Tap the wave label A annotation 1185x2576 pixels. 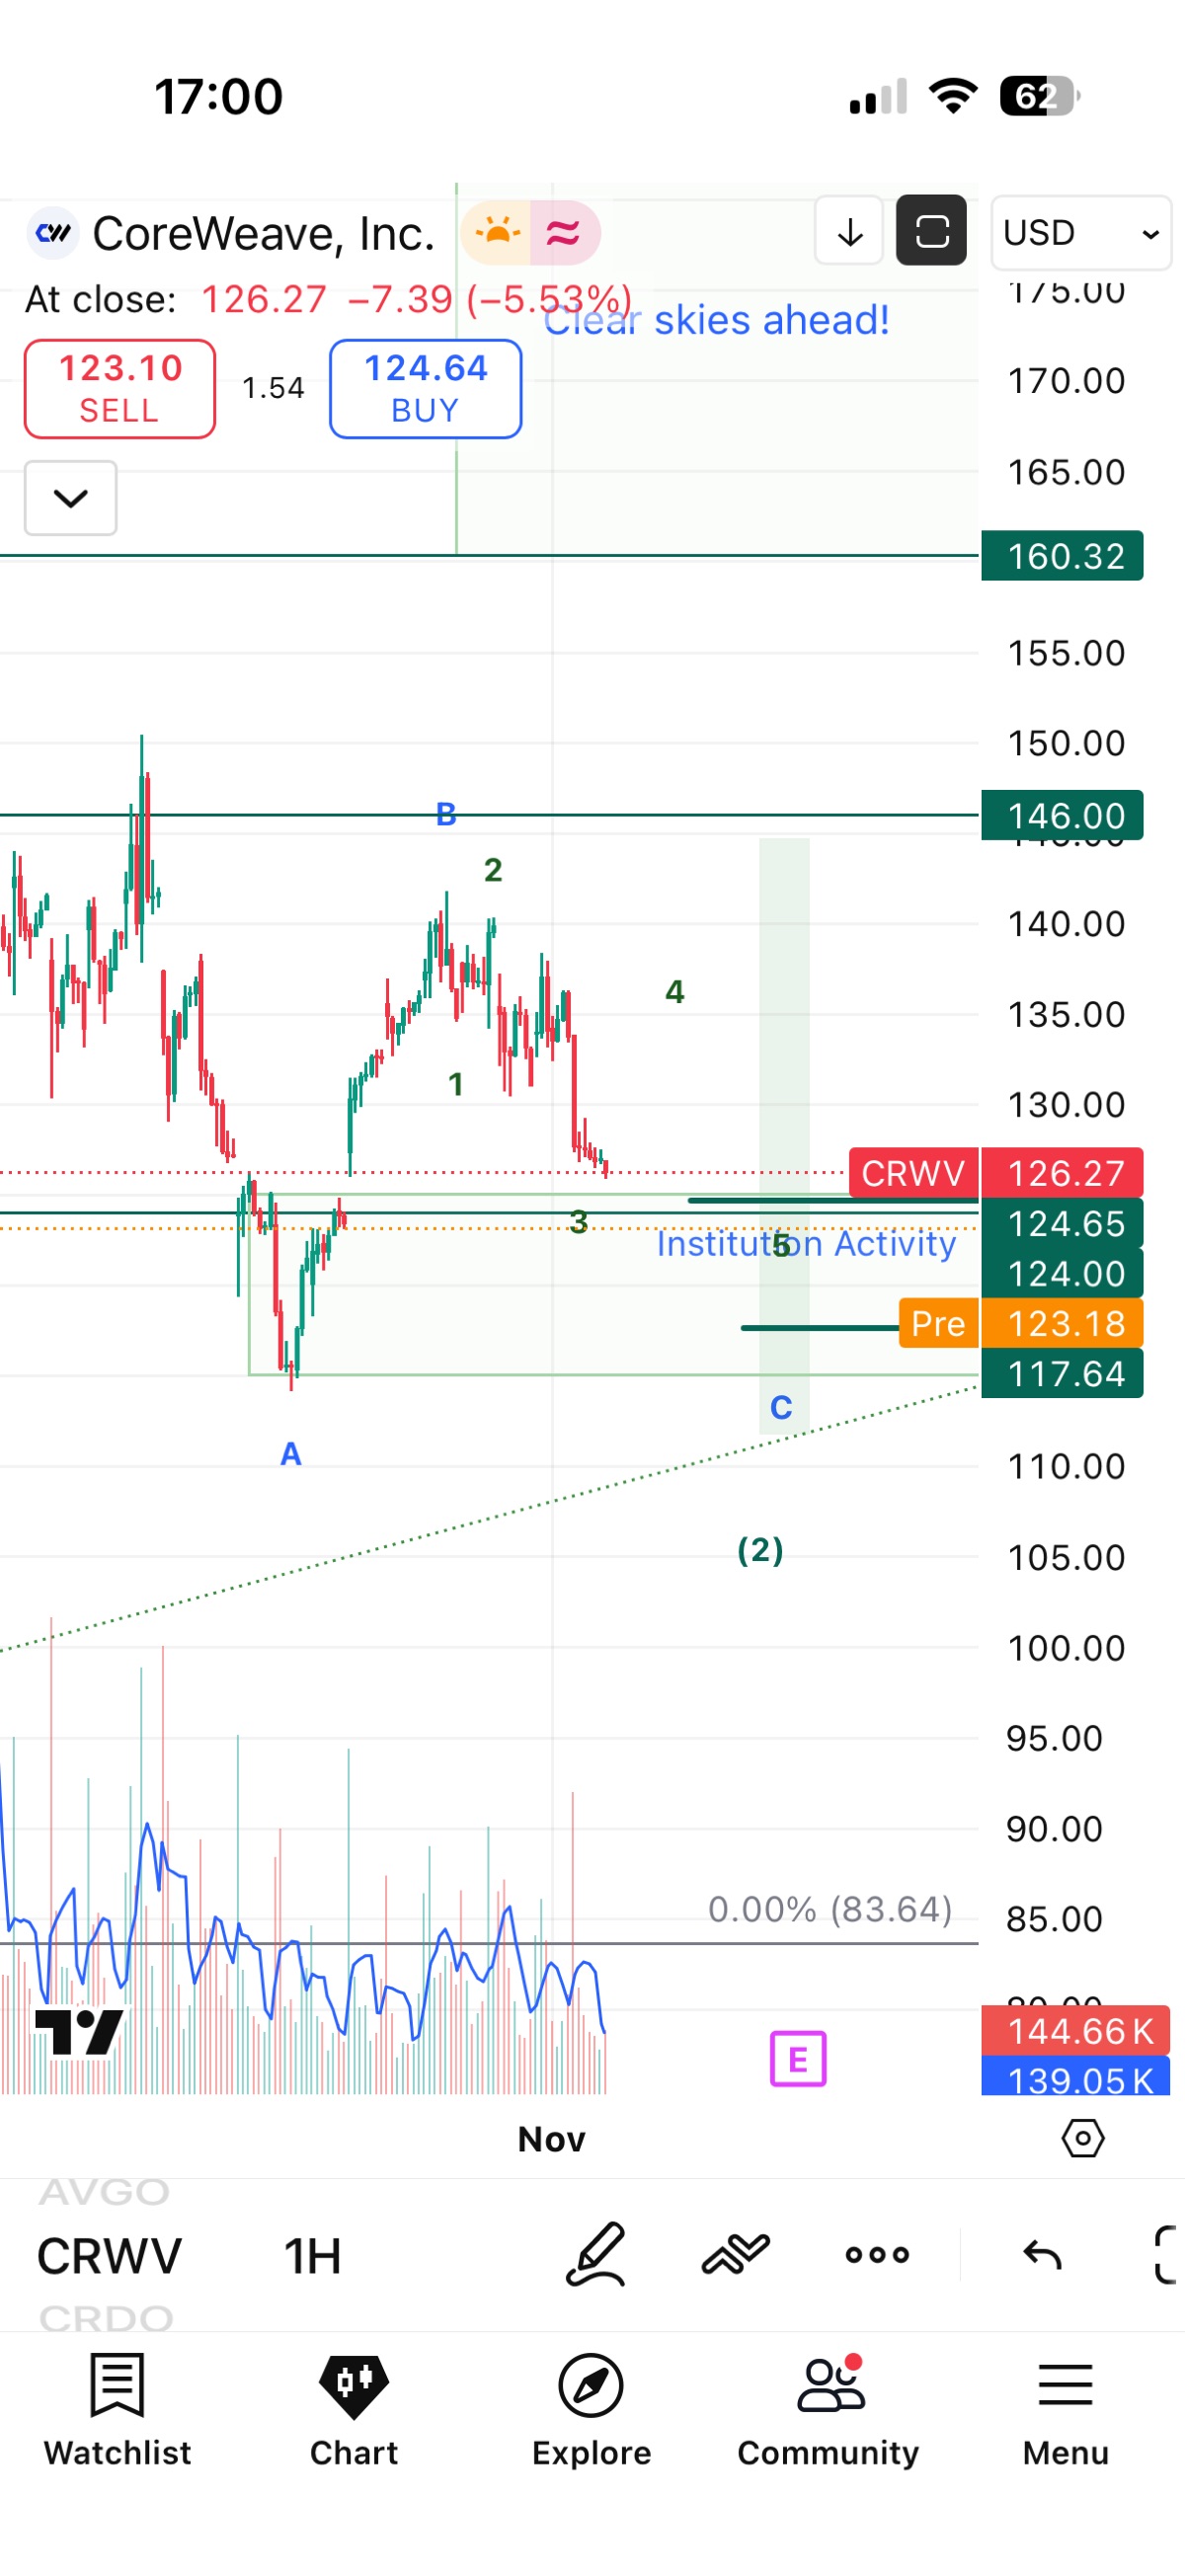pyautogui.click(x=291, y=1453)
